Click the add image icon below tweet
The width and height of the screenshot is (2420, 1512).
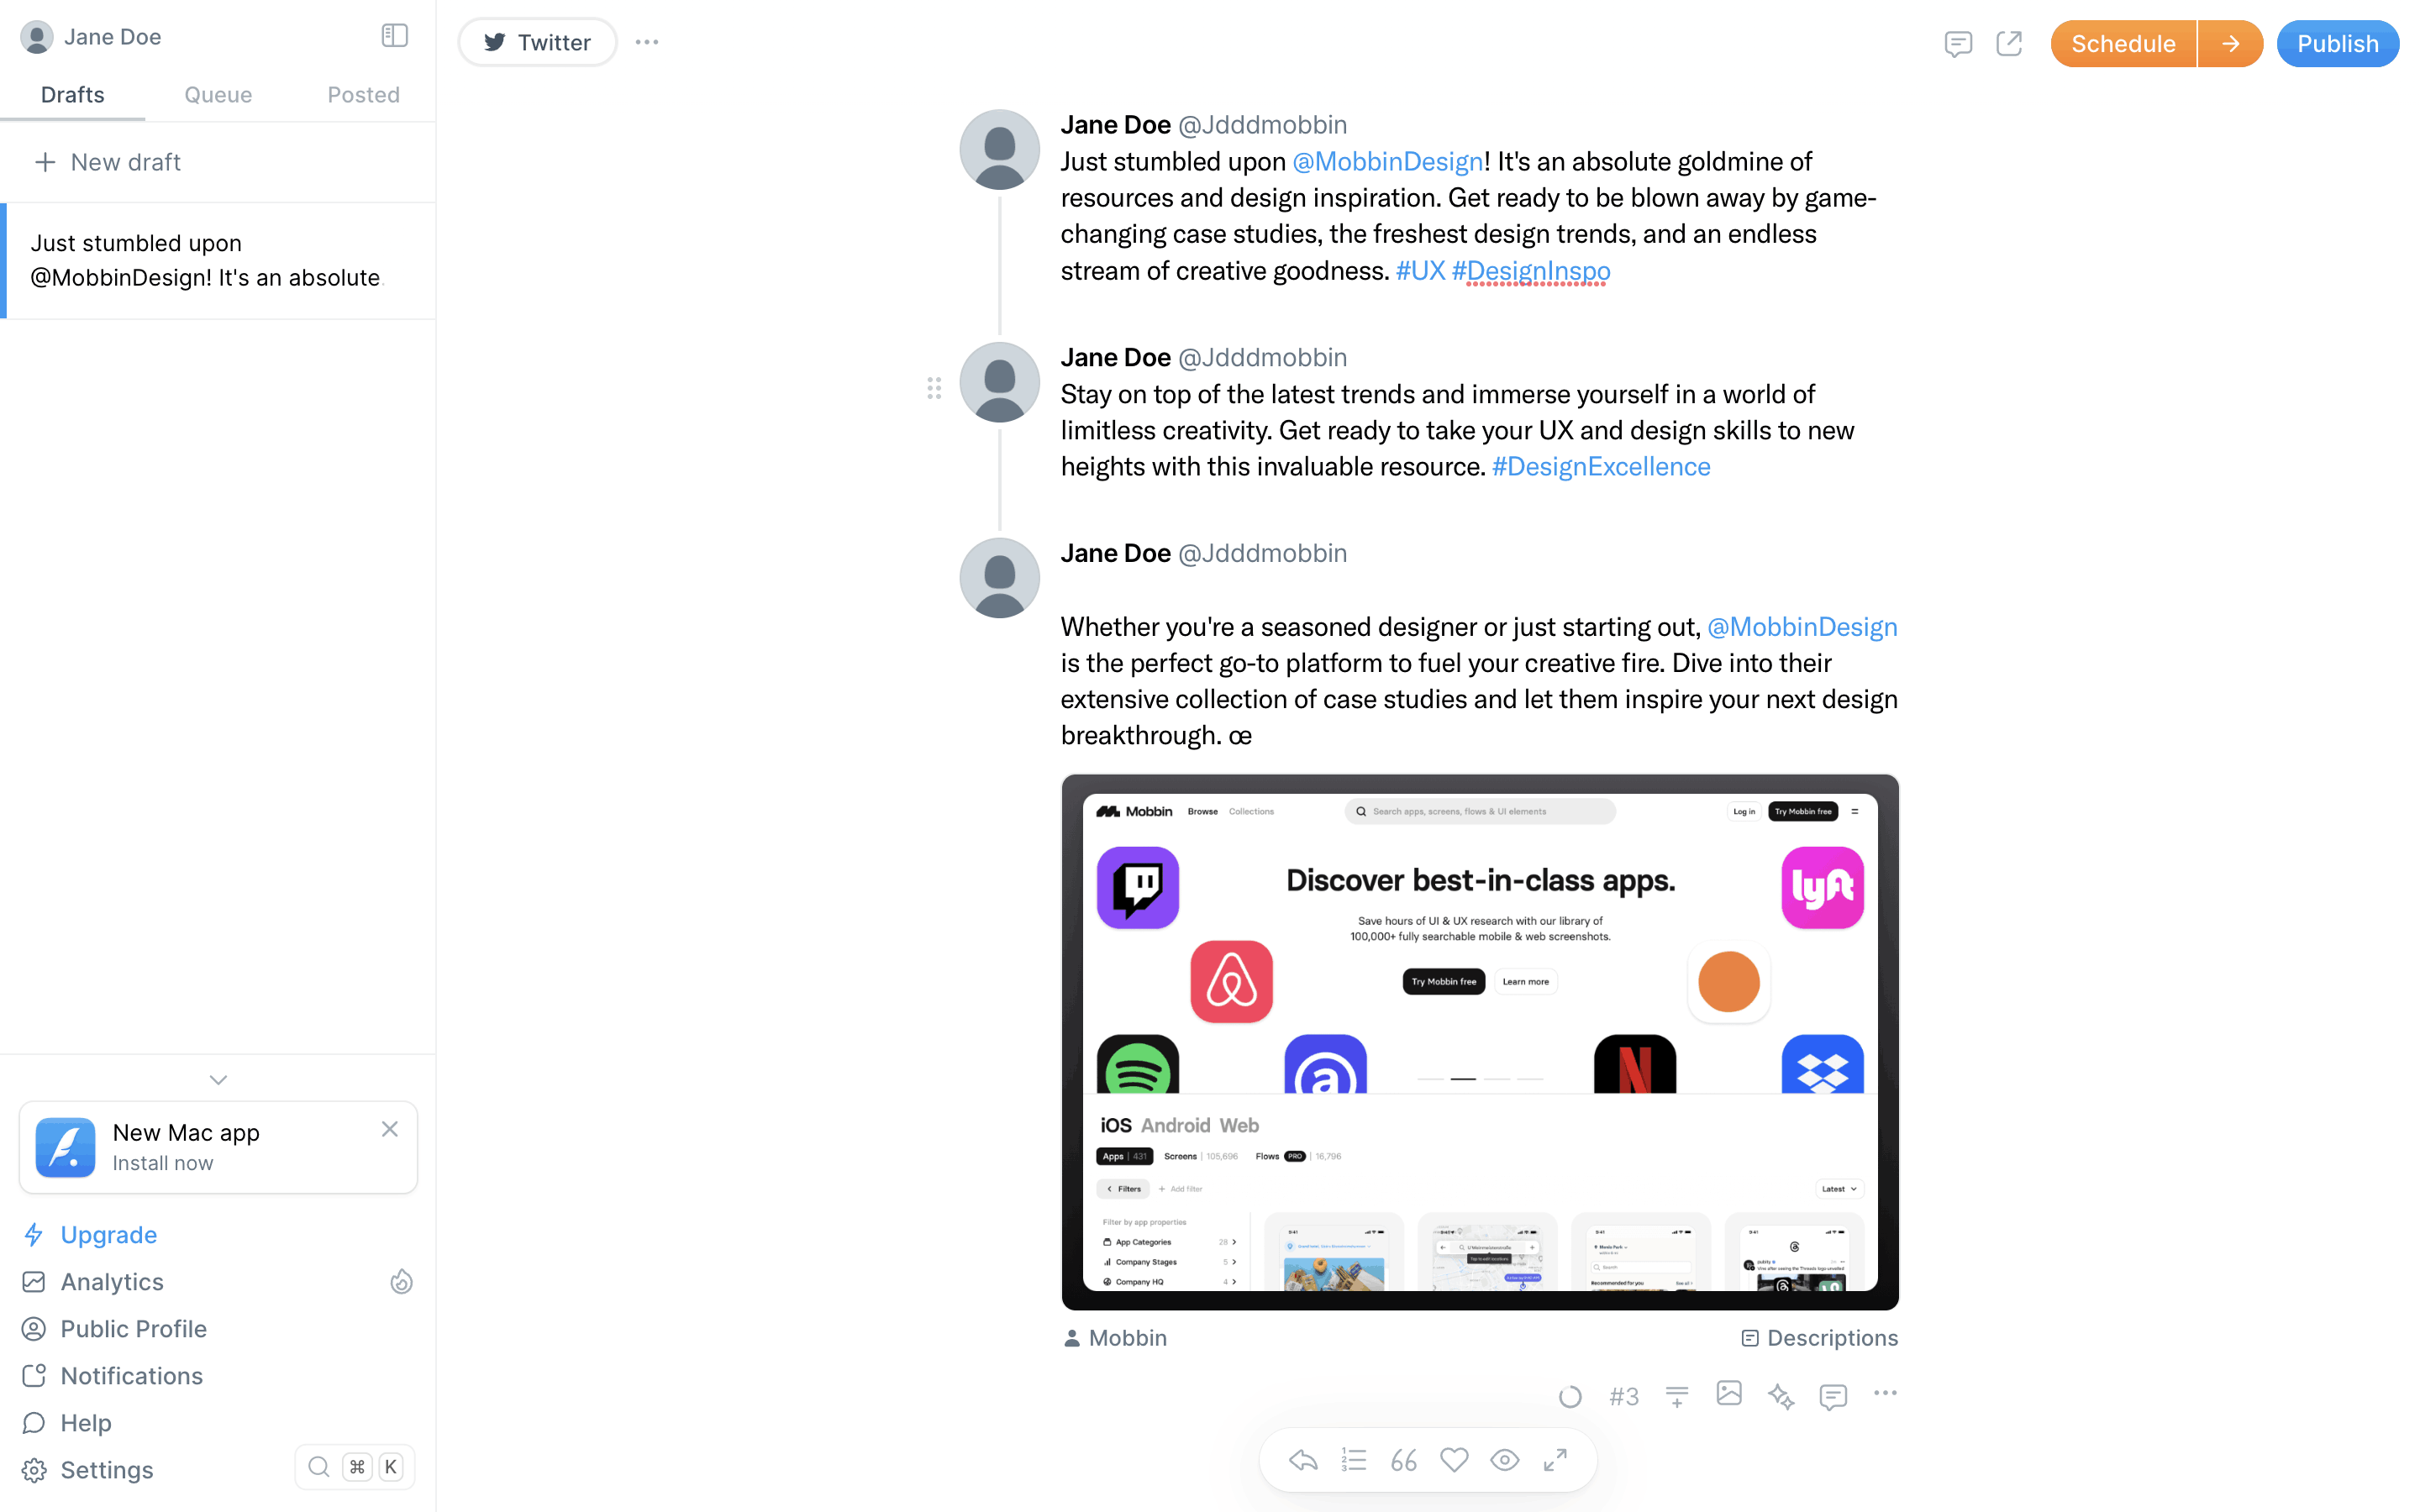pyautogui.click(x=1729, y=1393)
